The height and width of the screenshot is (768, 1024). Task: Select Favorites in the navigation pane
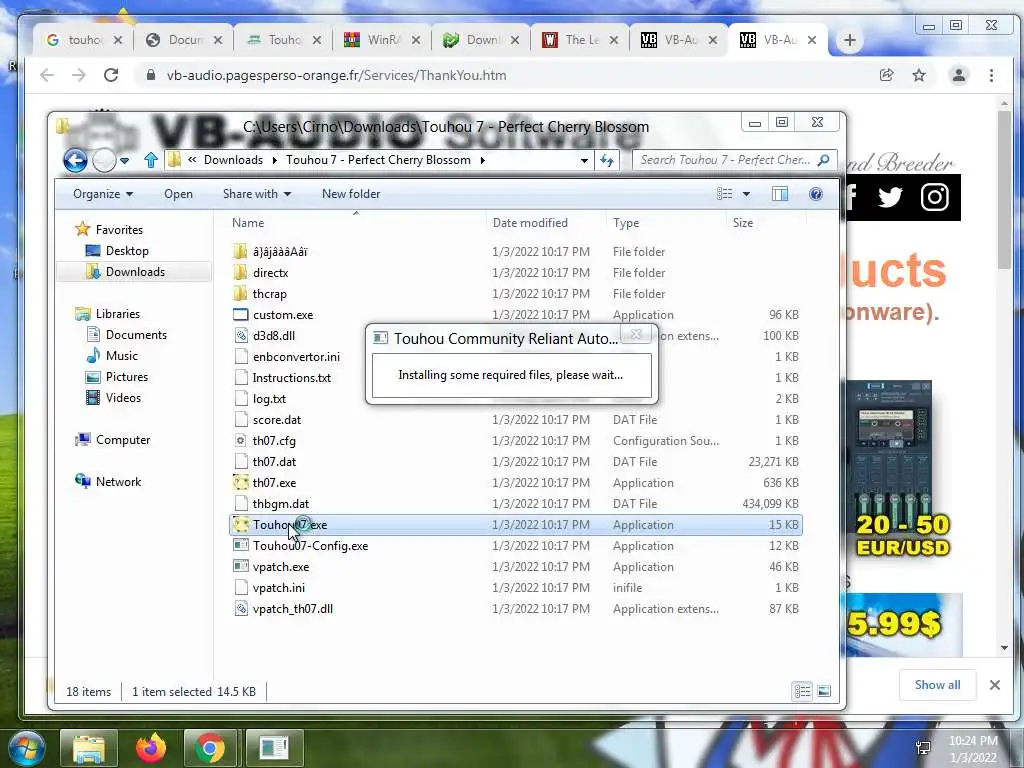109,229
